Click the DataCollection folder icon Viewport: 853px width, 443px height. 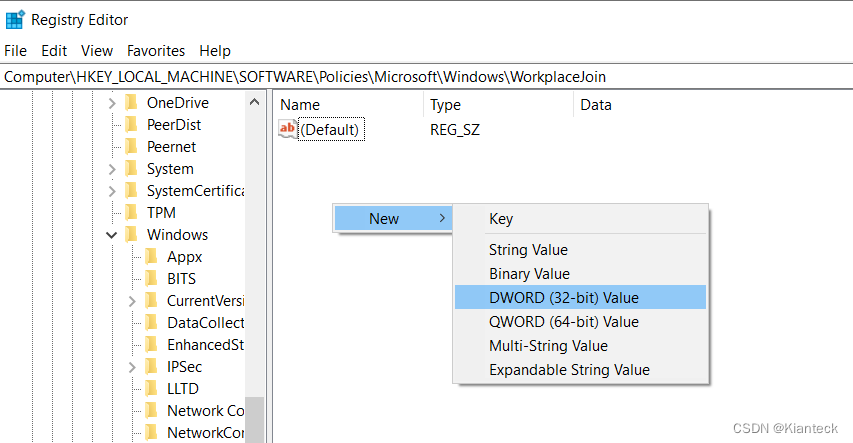coord(151,323)
